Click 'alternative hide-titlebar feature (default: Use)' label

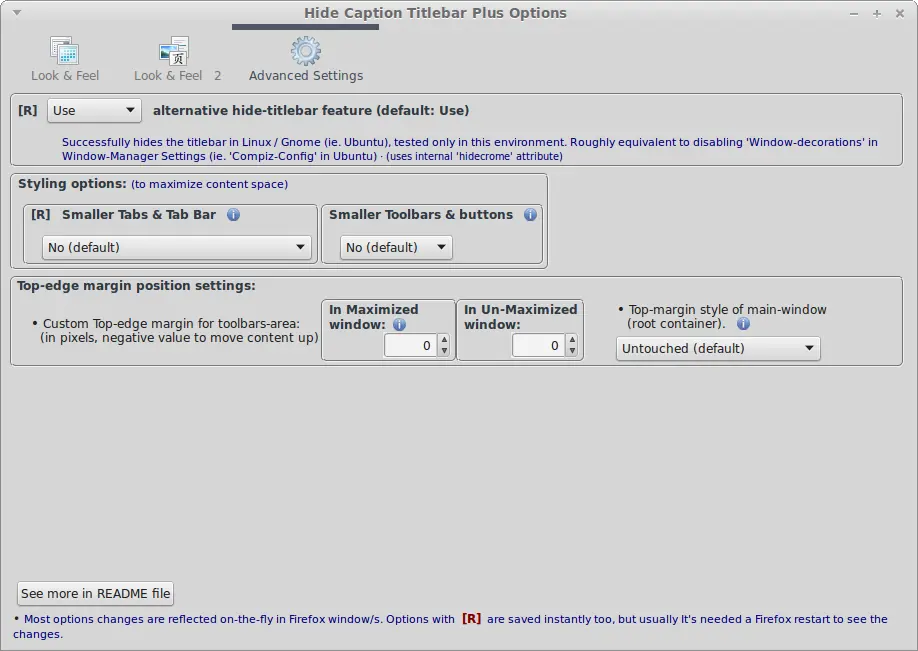tap(311, 111)
